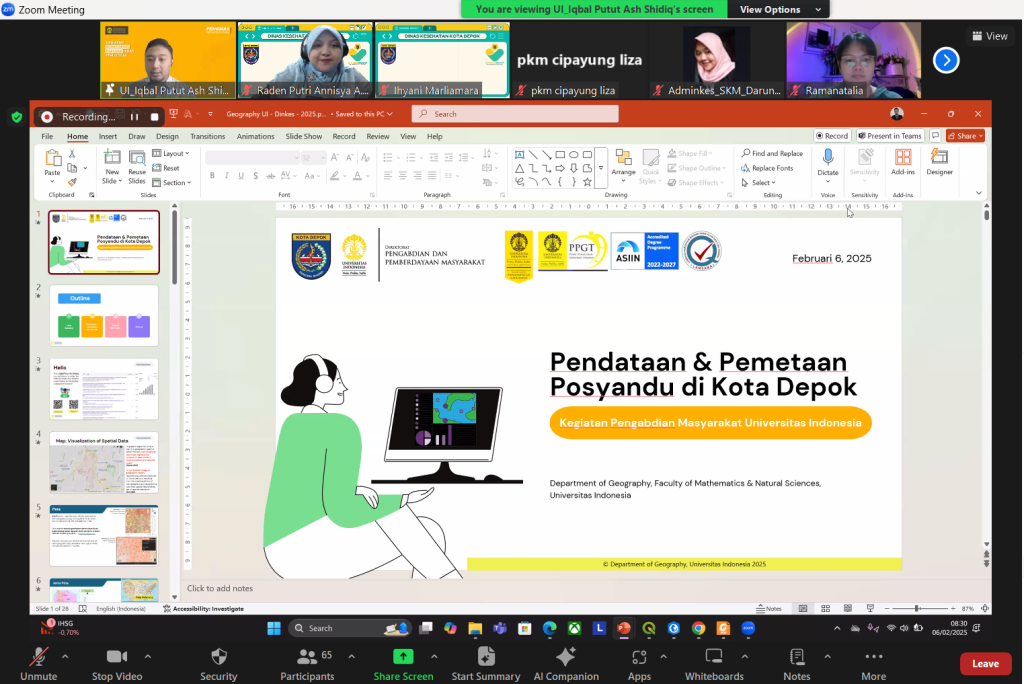This screenshot has height=684, width=1024.
Task: Pause the Zoom recording
Action: tap(134, 117)
